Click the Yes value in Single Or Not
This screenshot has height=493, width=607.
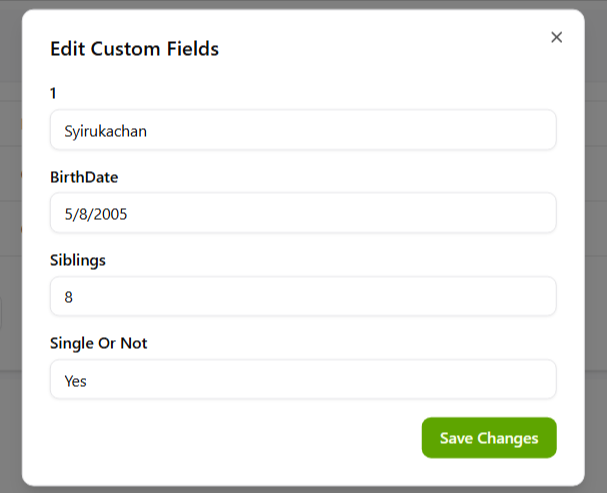(x=76, y=380)
